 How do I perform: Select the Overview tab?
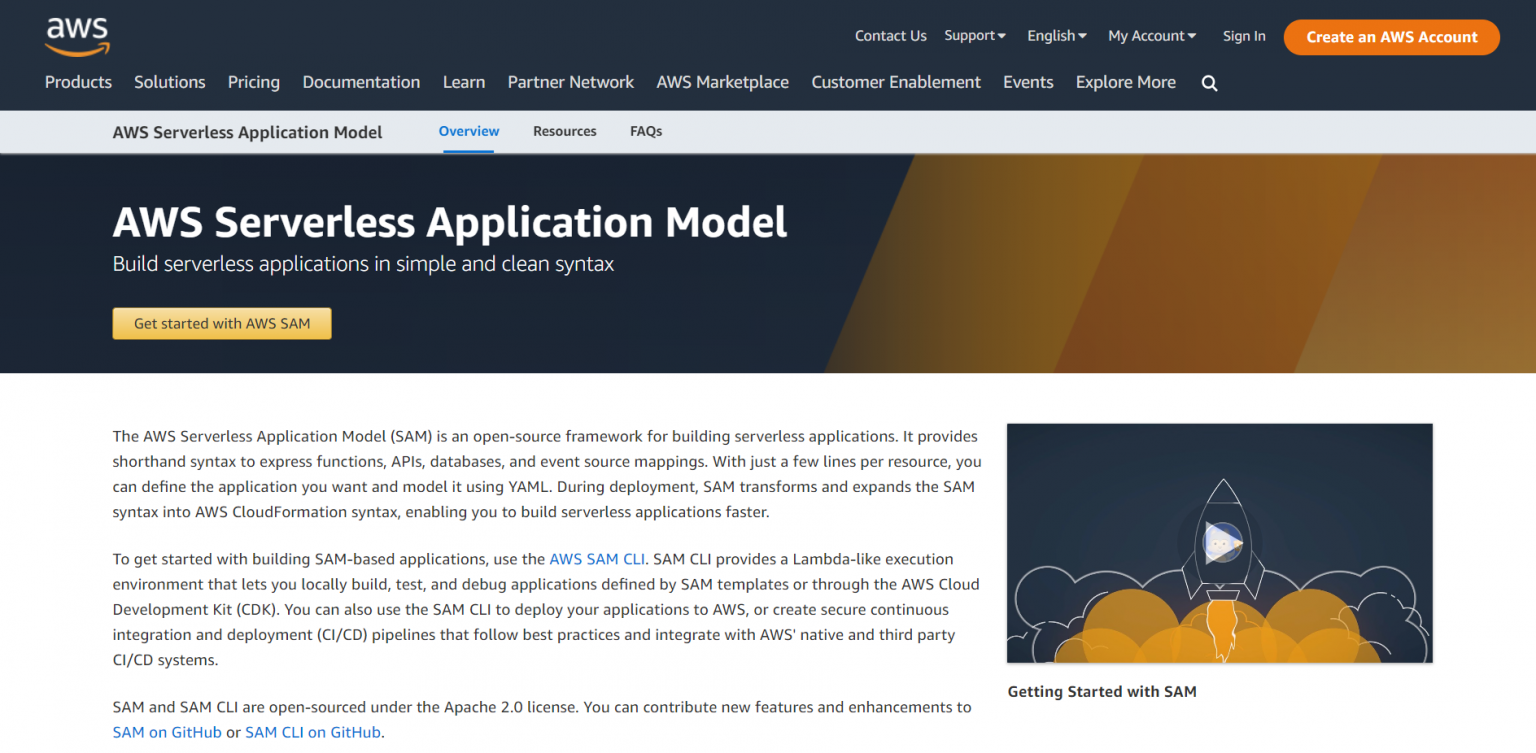pyautogui.click(x=468, y=131)
